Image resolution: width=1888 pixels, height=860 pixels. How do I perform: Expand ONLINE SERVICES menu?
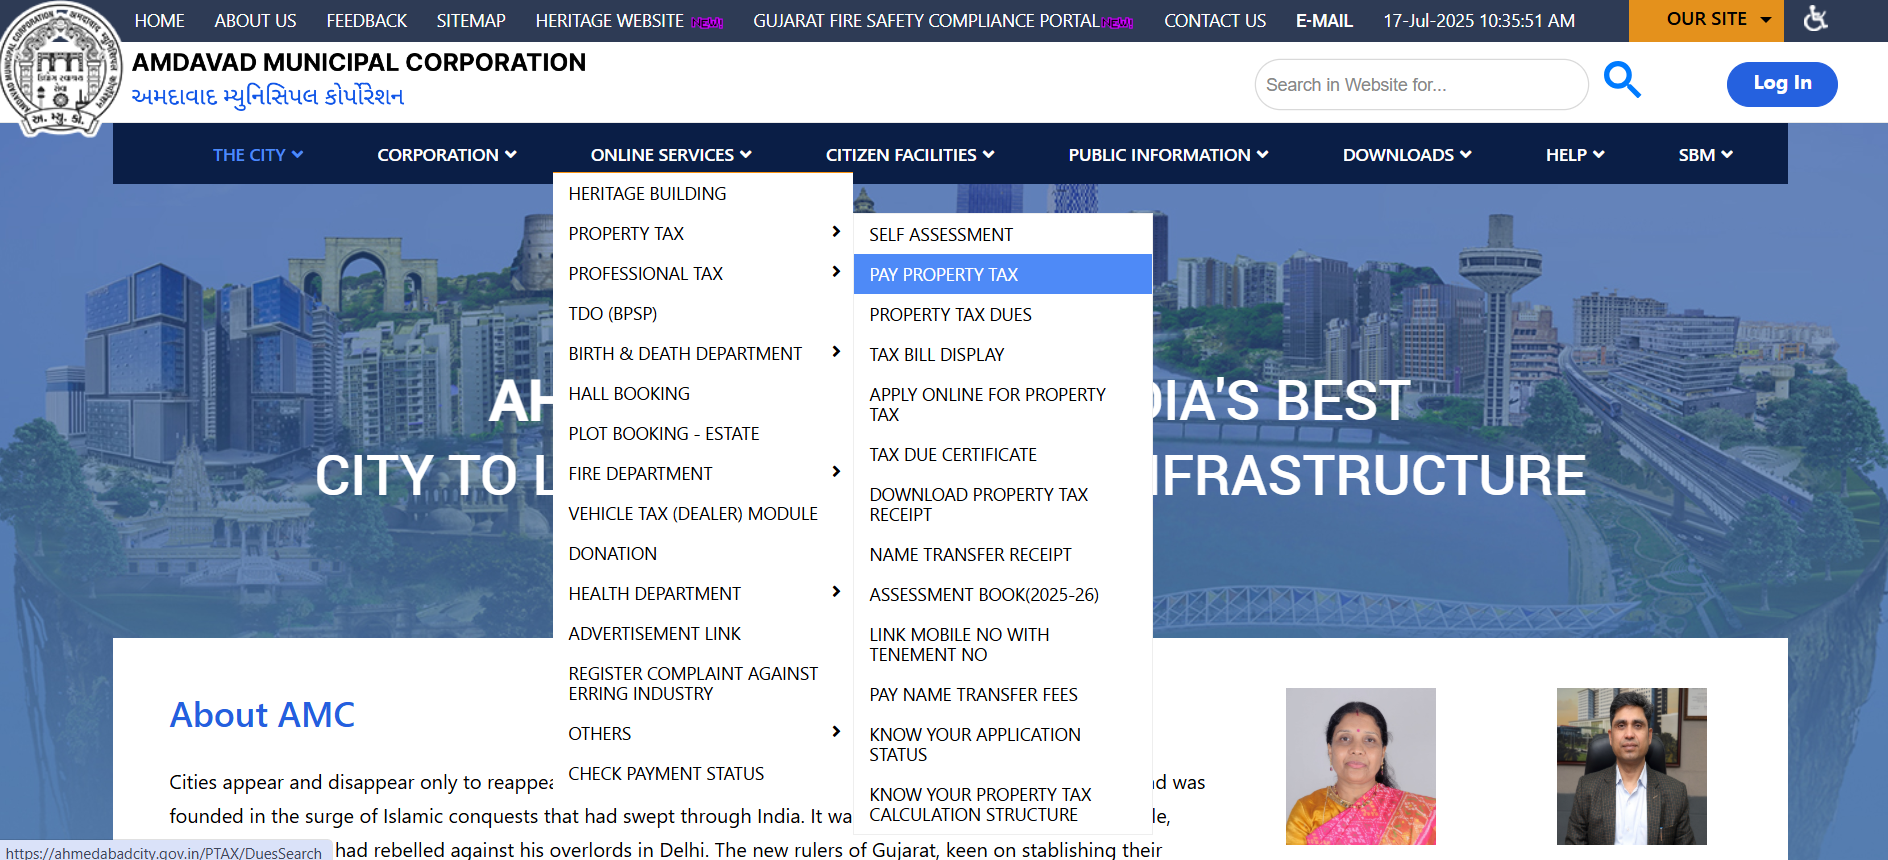pyautogui.click(x=671, y=155)
